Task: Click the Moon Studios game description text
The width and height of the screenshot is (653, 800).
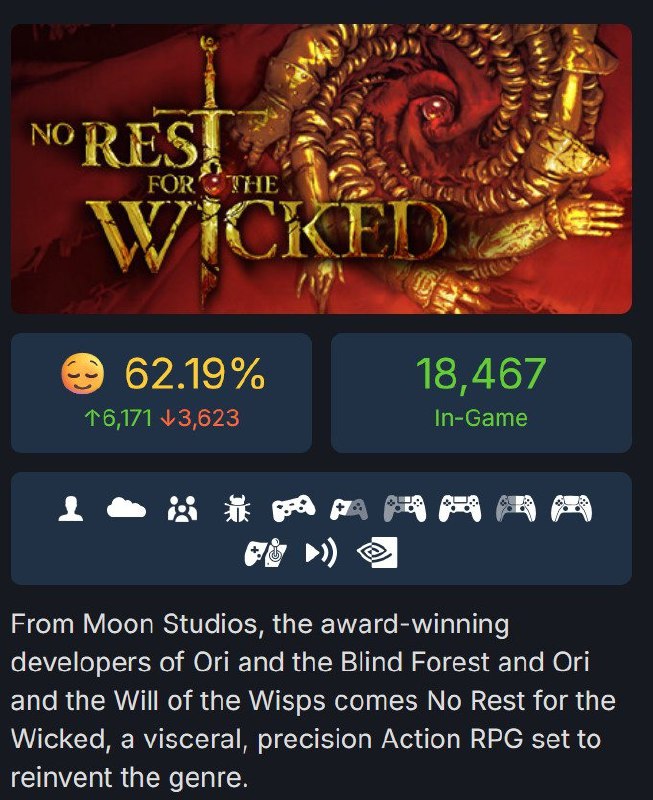Action: point(313,700)
